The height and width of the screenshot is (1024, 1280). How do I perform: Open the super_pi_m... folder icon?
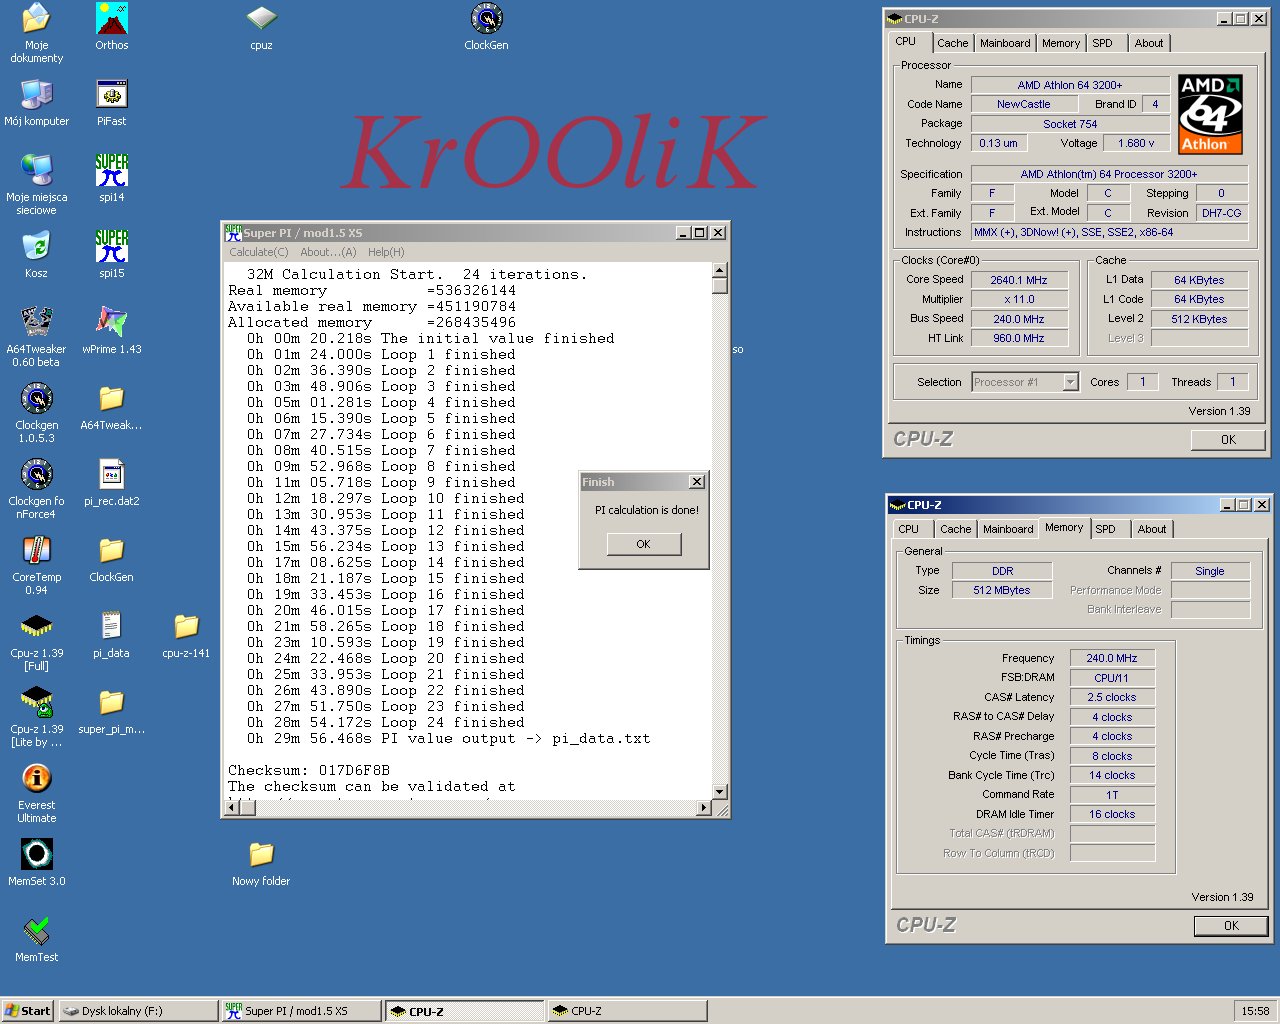tap(111, 711)
